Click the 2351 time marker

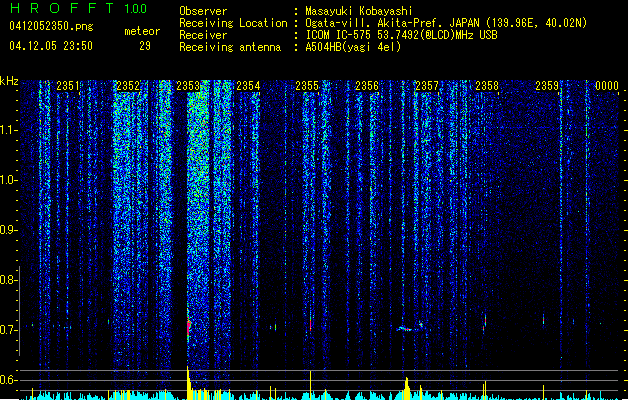point(68,86)
